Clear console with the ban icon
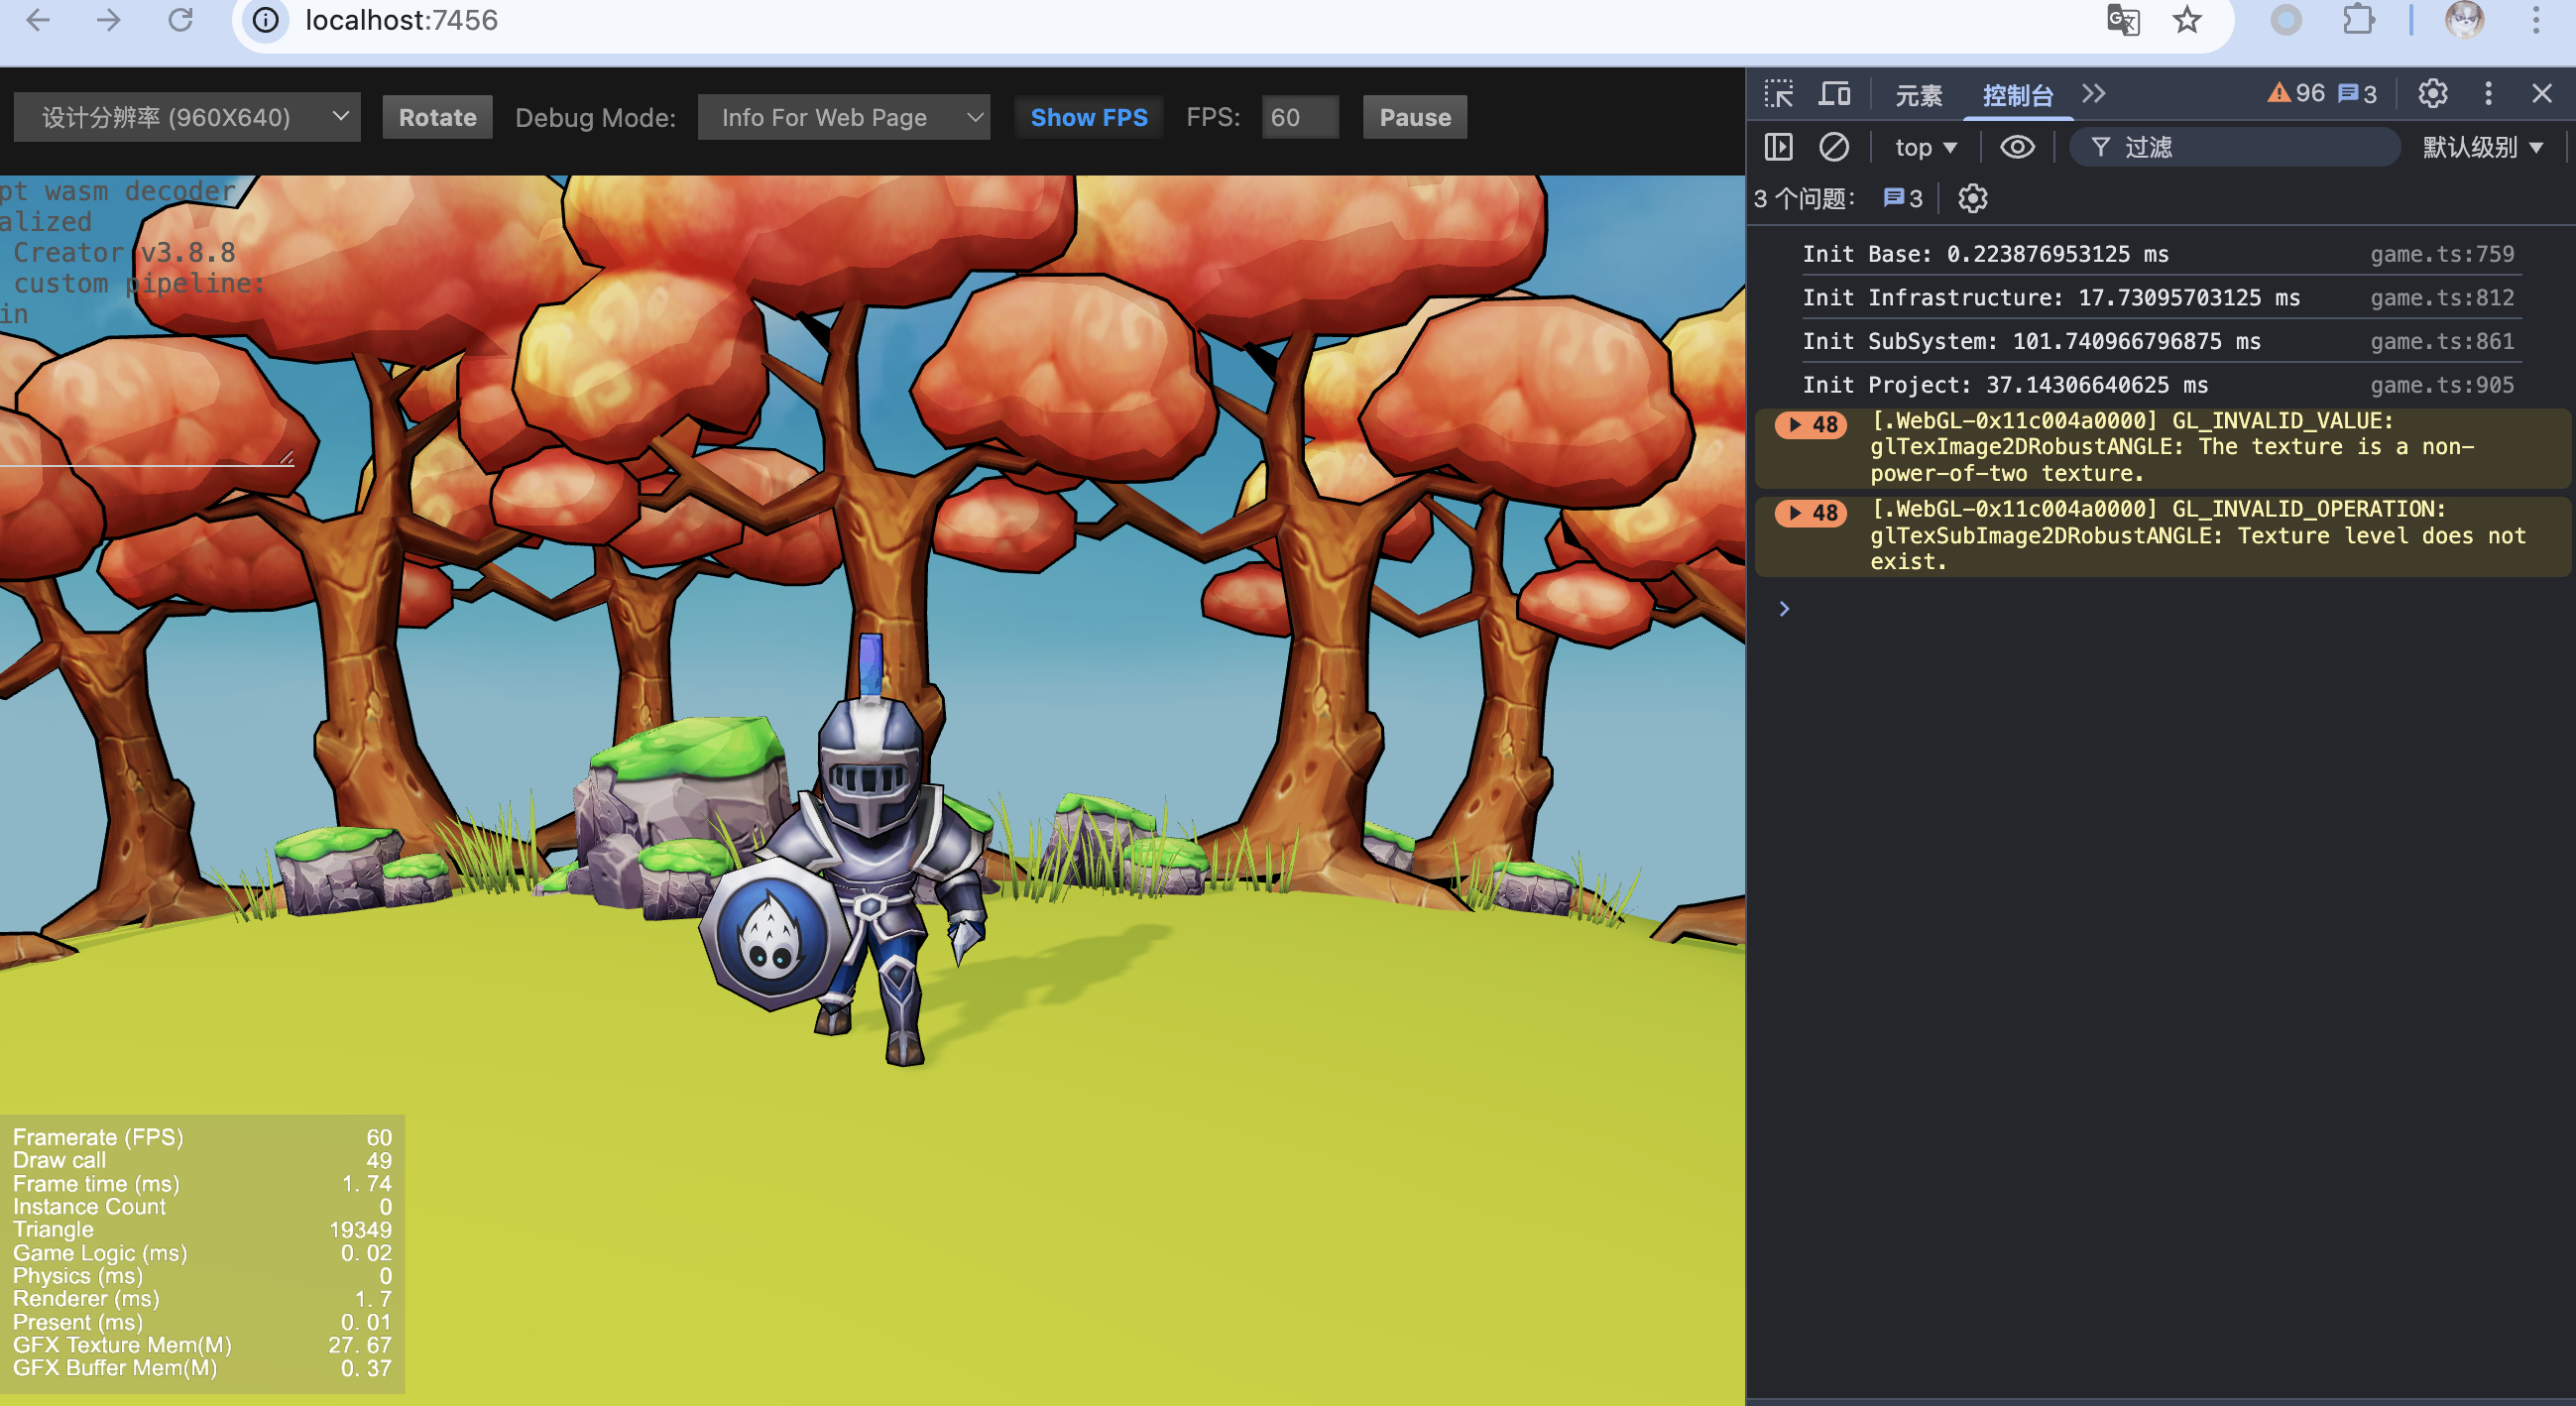 [1833, 148]
